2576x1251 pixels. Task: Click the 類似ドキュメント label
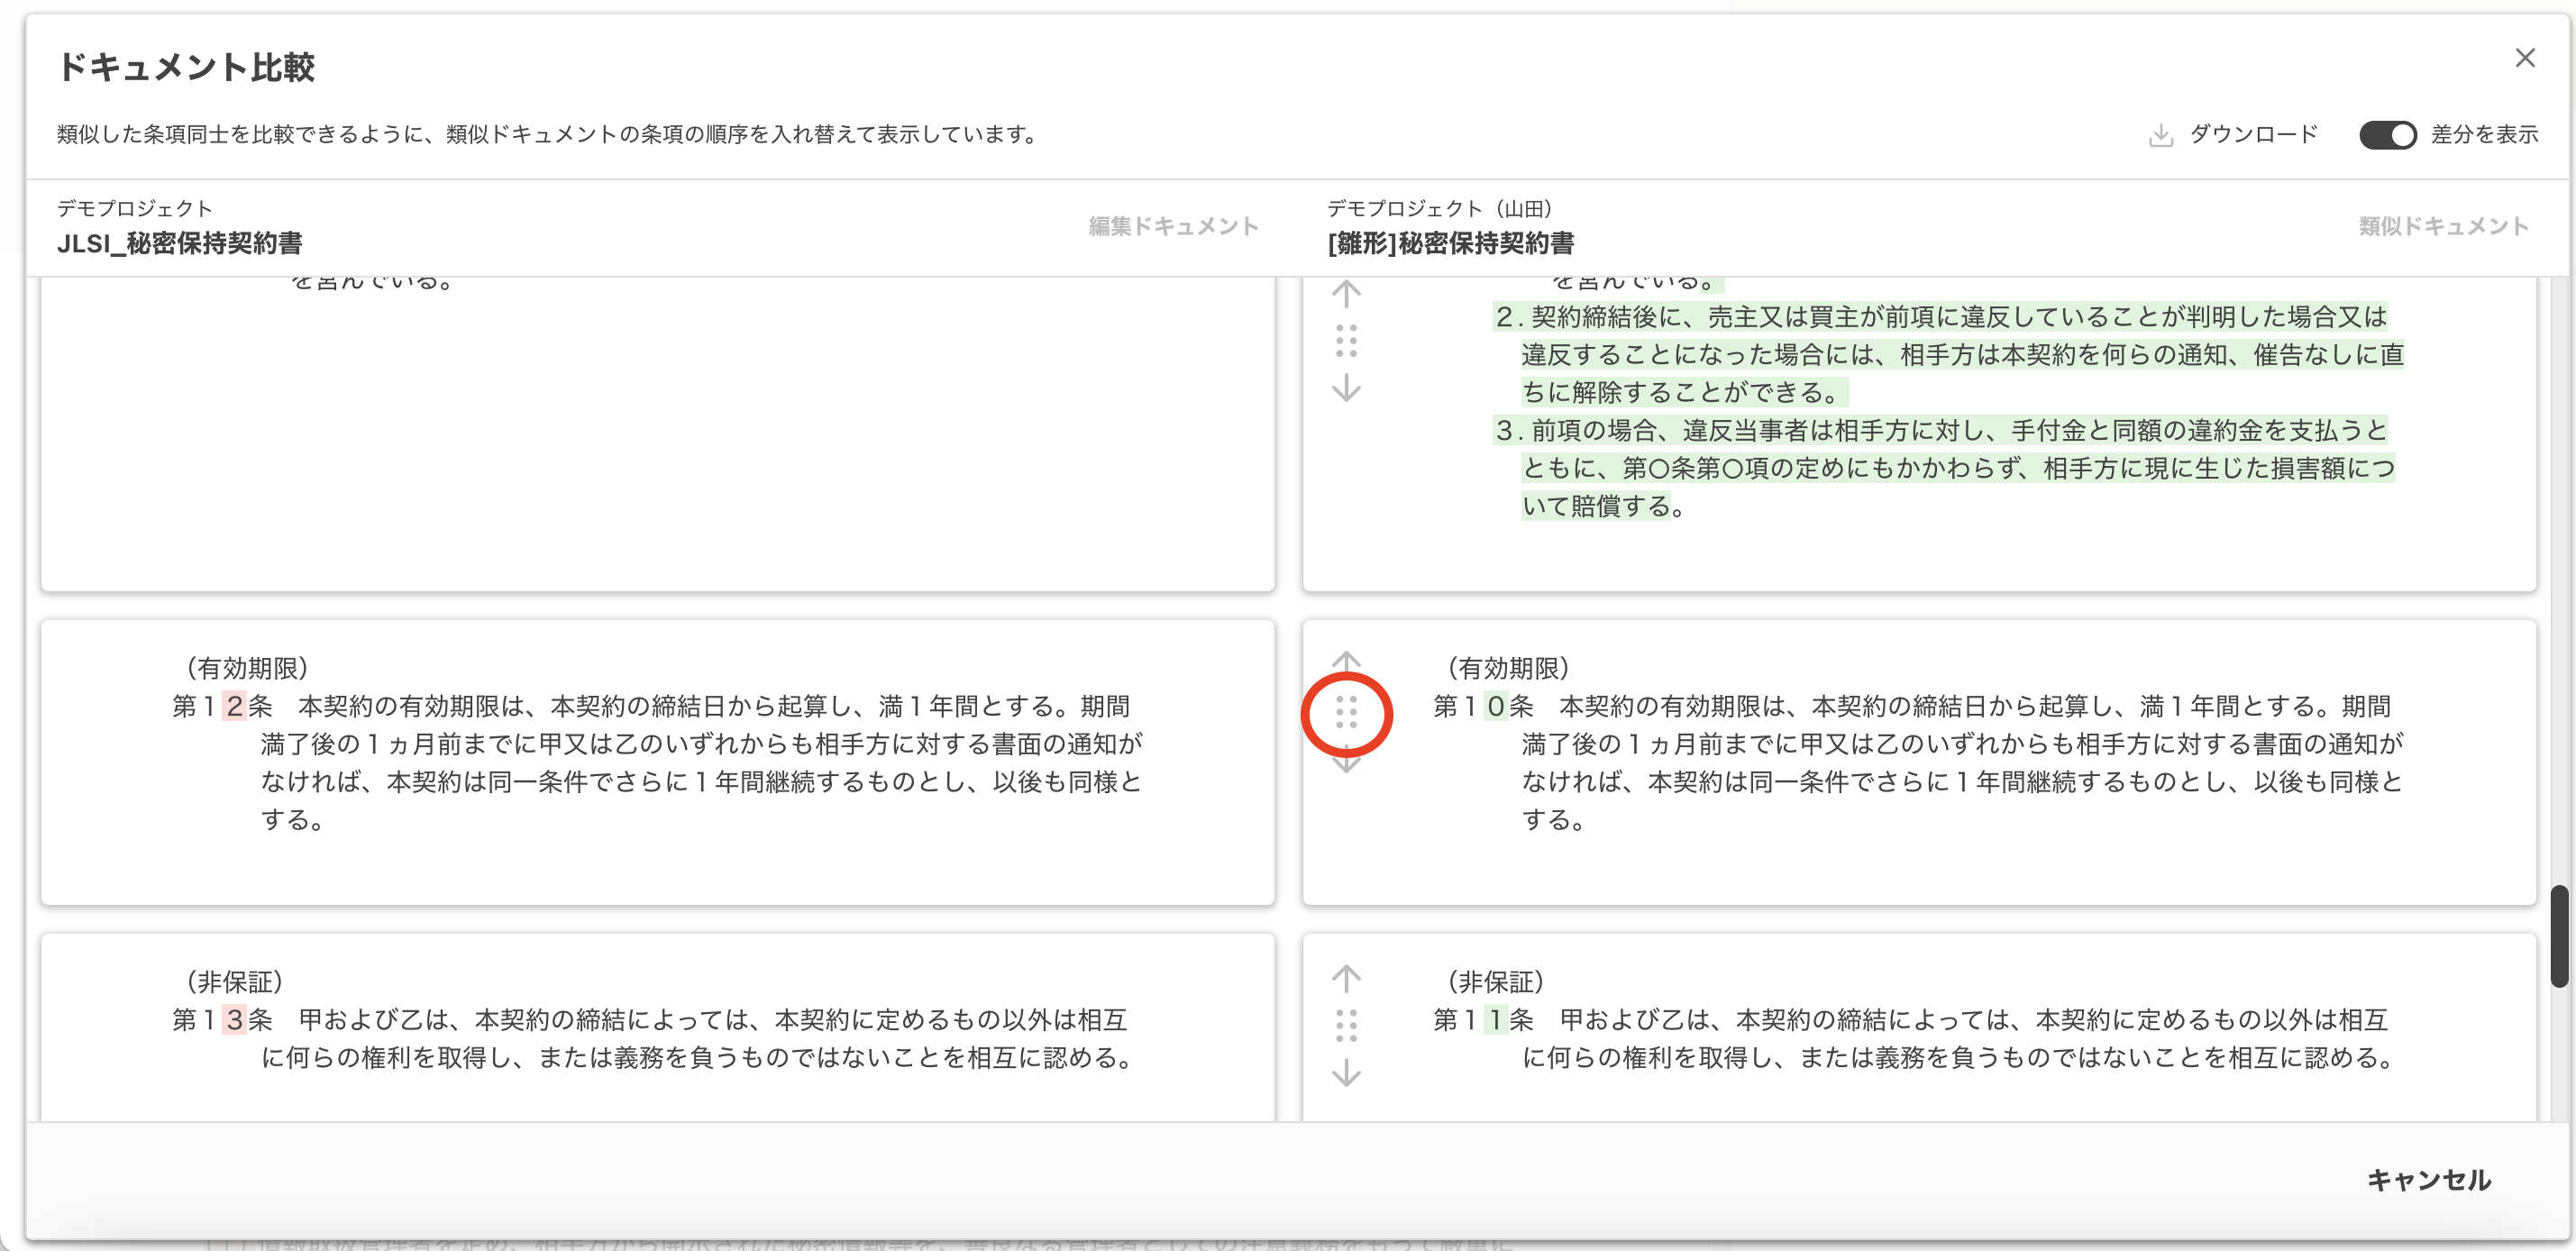click(x=2443, y=226)
